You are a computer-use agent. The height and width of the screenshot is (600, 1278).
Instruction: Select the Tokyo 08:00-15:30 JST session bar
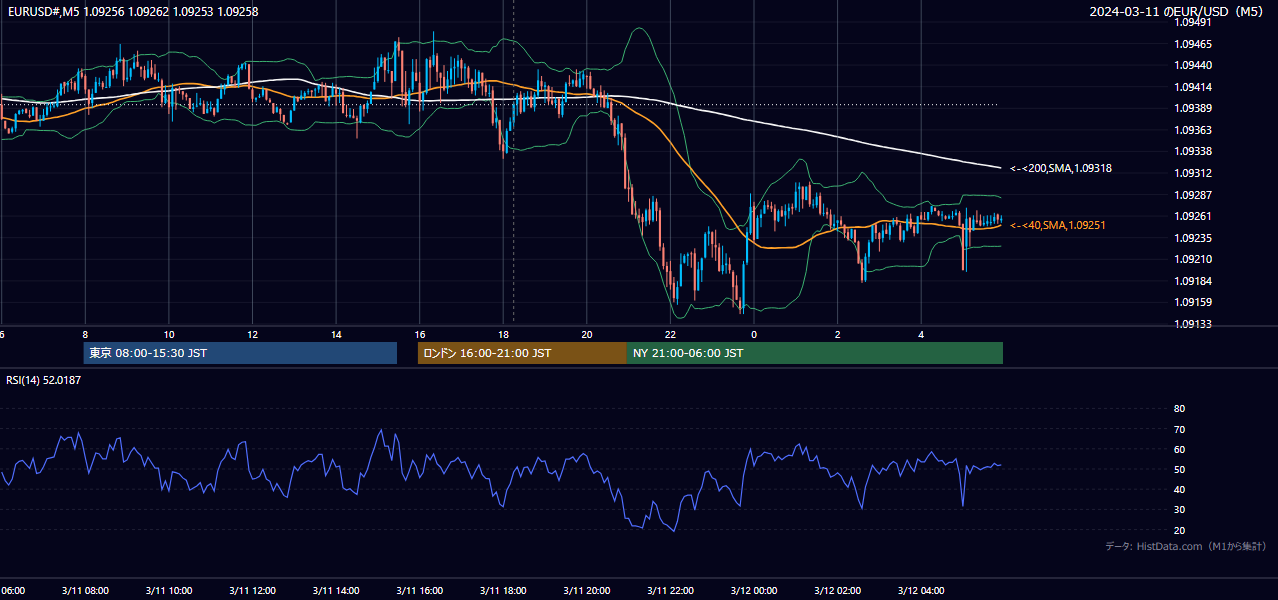click(240, 353)
